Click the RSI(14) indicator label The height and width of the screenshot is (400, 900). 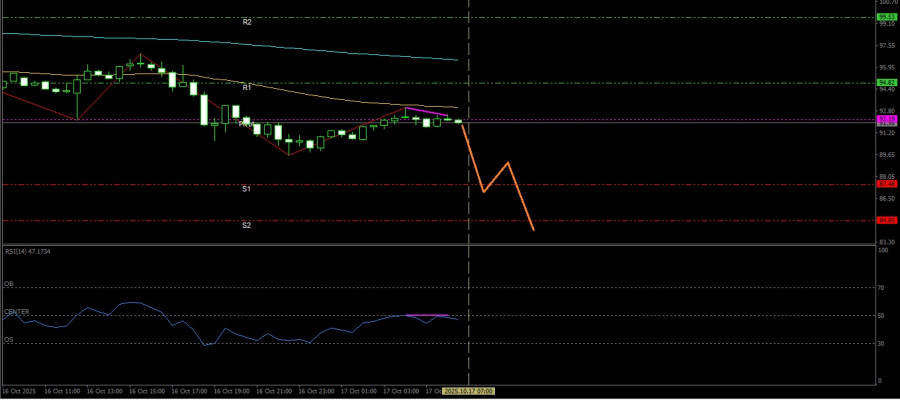27,251
